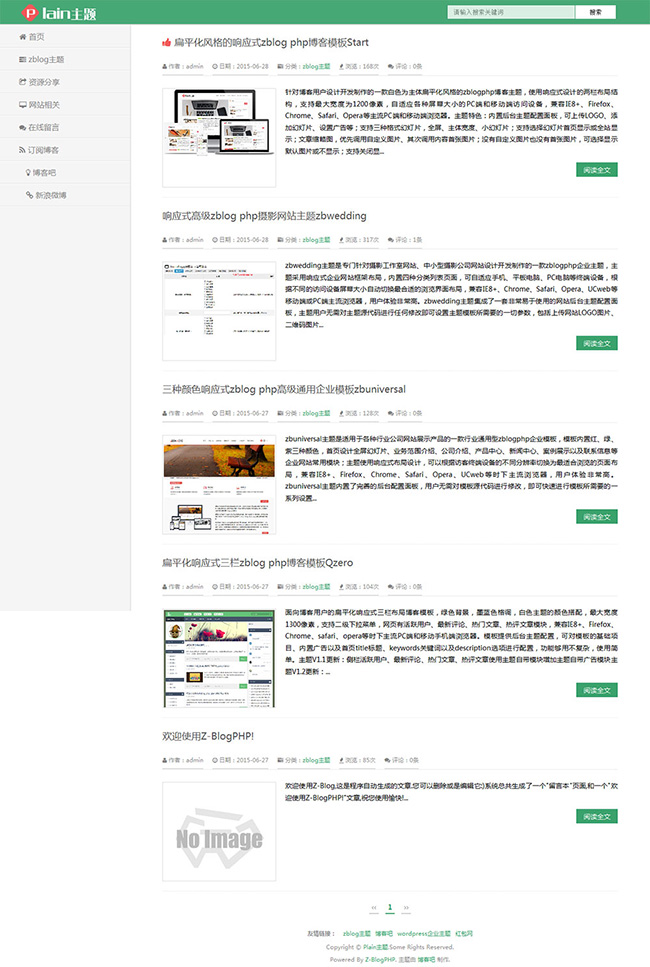The width and height of the screenshot is (650, 967).
Task: Click the Qzero post thumbnail image
Action: coord(219,658)
